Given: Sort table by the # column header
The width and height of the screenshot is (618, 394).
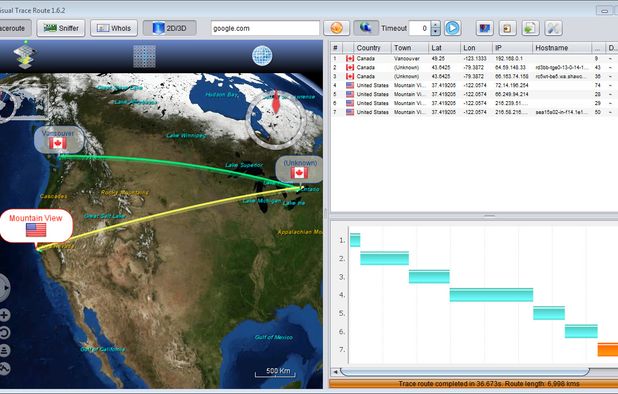Looking at the screenshot, I should pos(337,48).
